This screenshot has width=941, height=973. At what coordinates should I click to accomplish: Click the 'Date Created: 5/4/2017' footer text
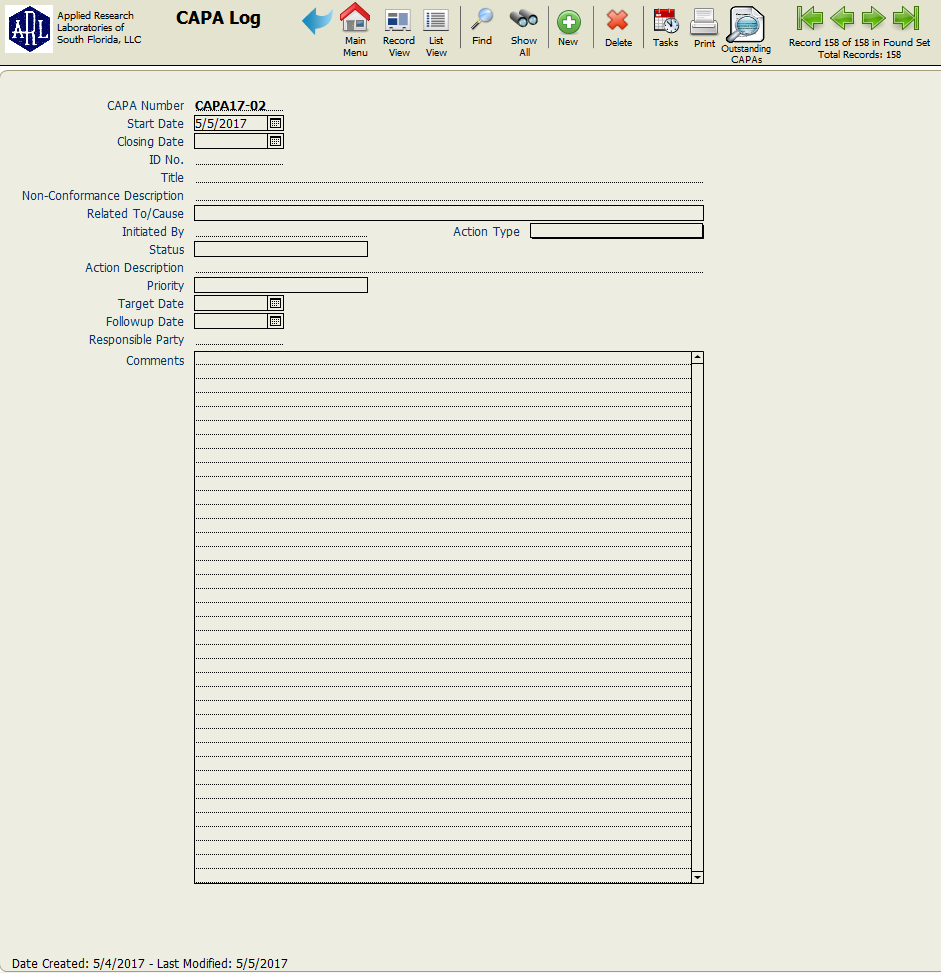click(78, 964)
